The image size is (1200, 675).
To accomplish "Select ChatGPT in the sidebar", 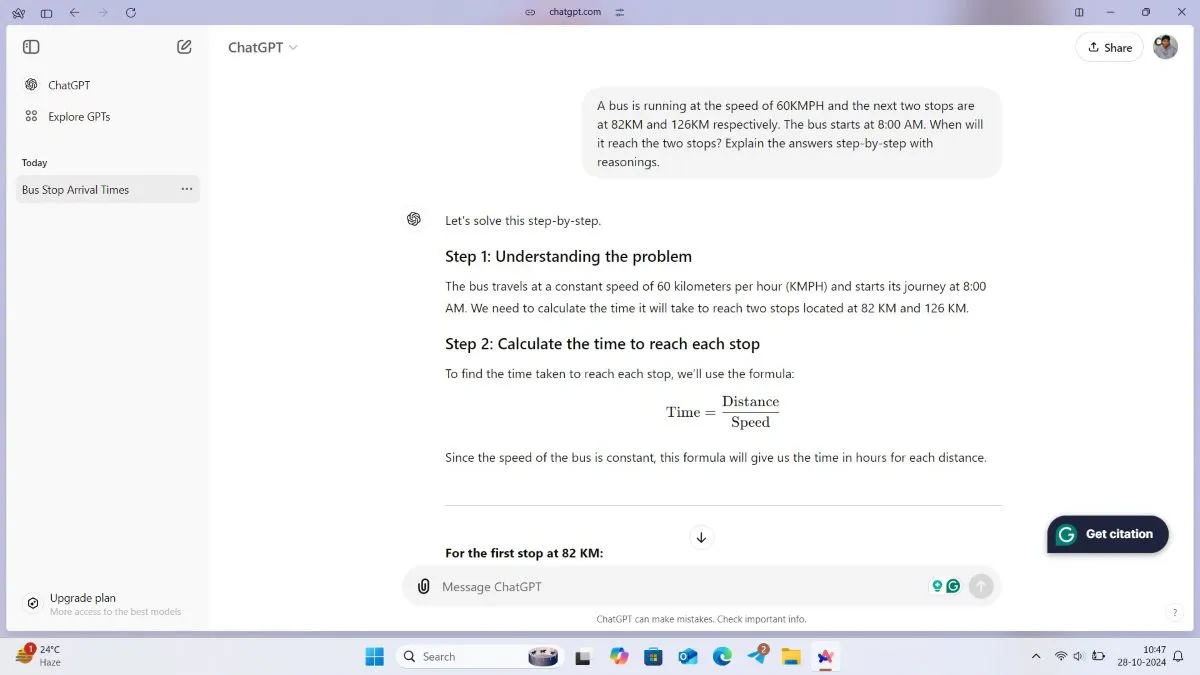I will (108, 85).
